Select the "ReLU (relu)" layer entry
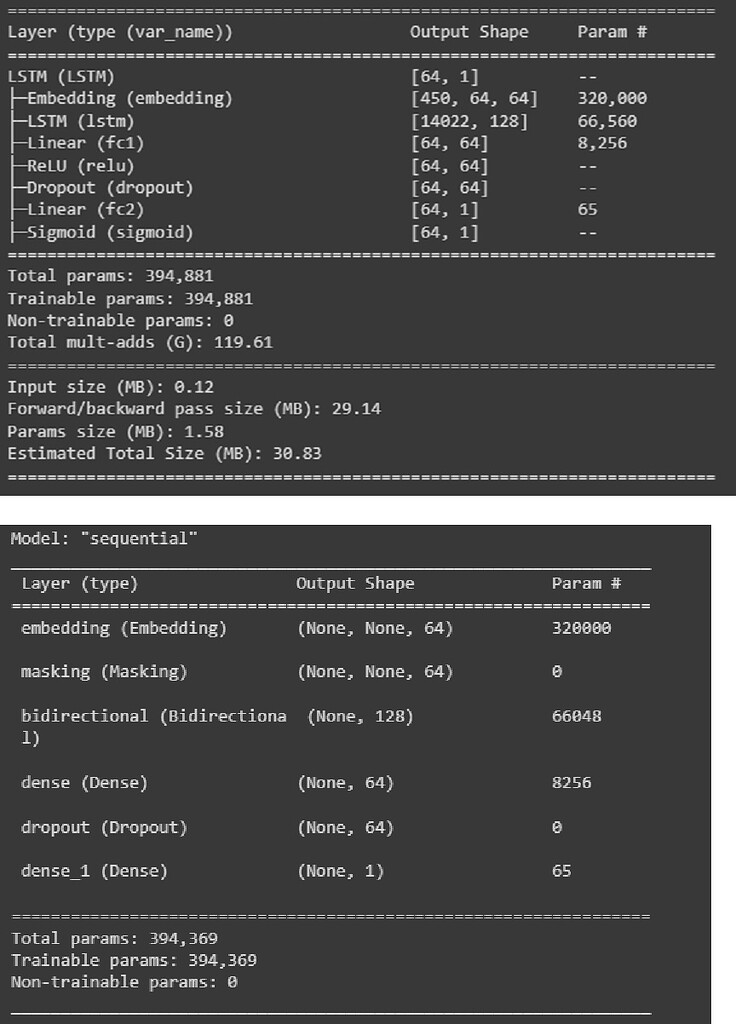736x1024 pixels. coord(80,165)
